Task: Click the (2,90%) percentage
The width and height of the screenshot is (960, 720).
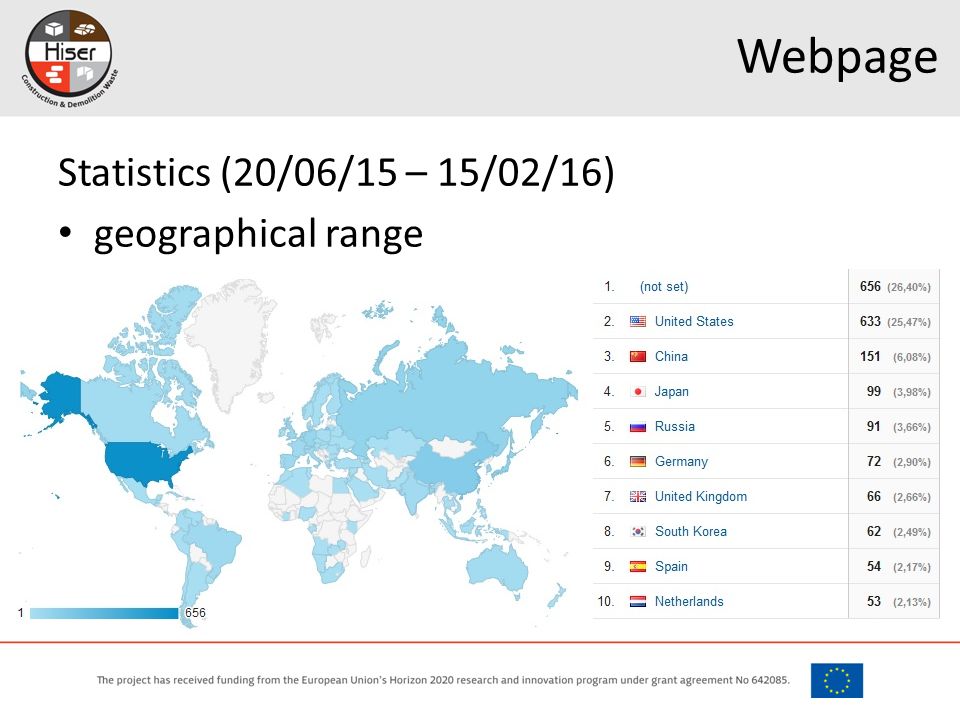Action: tap(912, 462)
